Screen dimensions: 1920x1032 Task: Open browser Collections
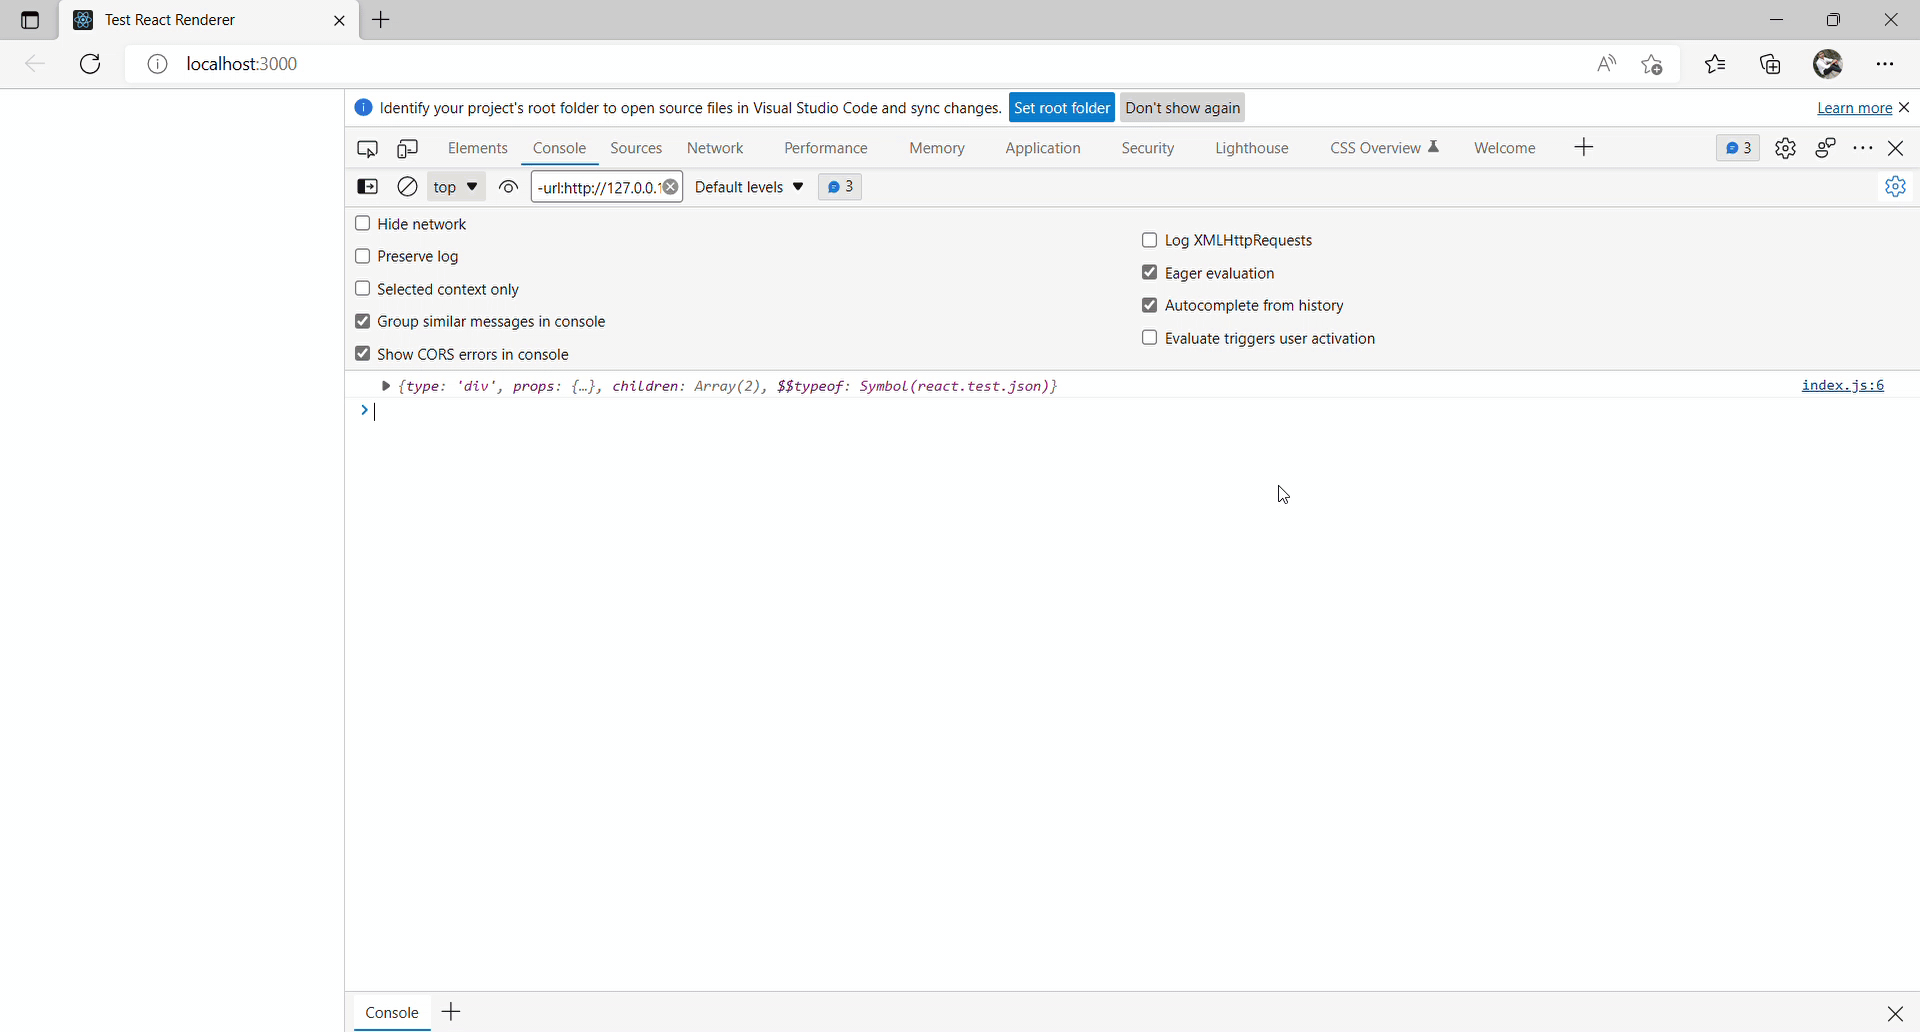(1771, 64)
